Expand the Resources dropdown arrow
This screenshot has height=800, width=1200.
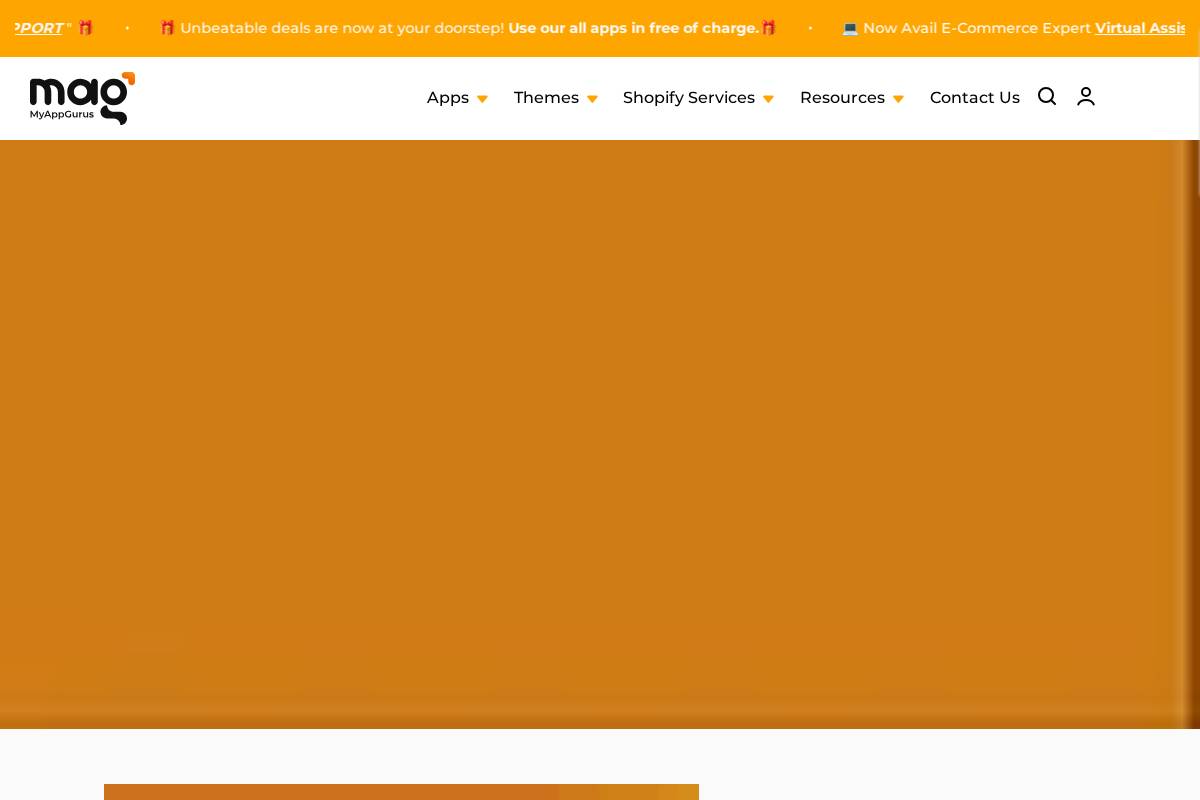tap(898, 99)
